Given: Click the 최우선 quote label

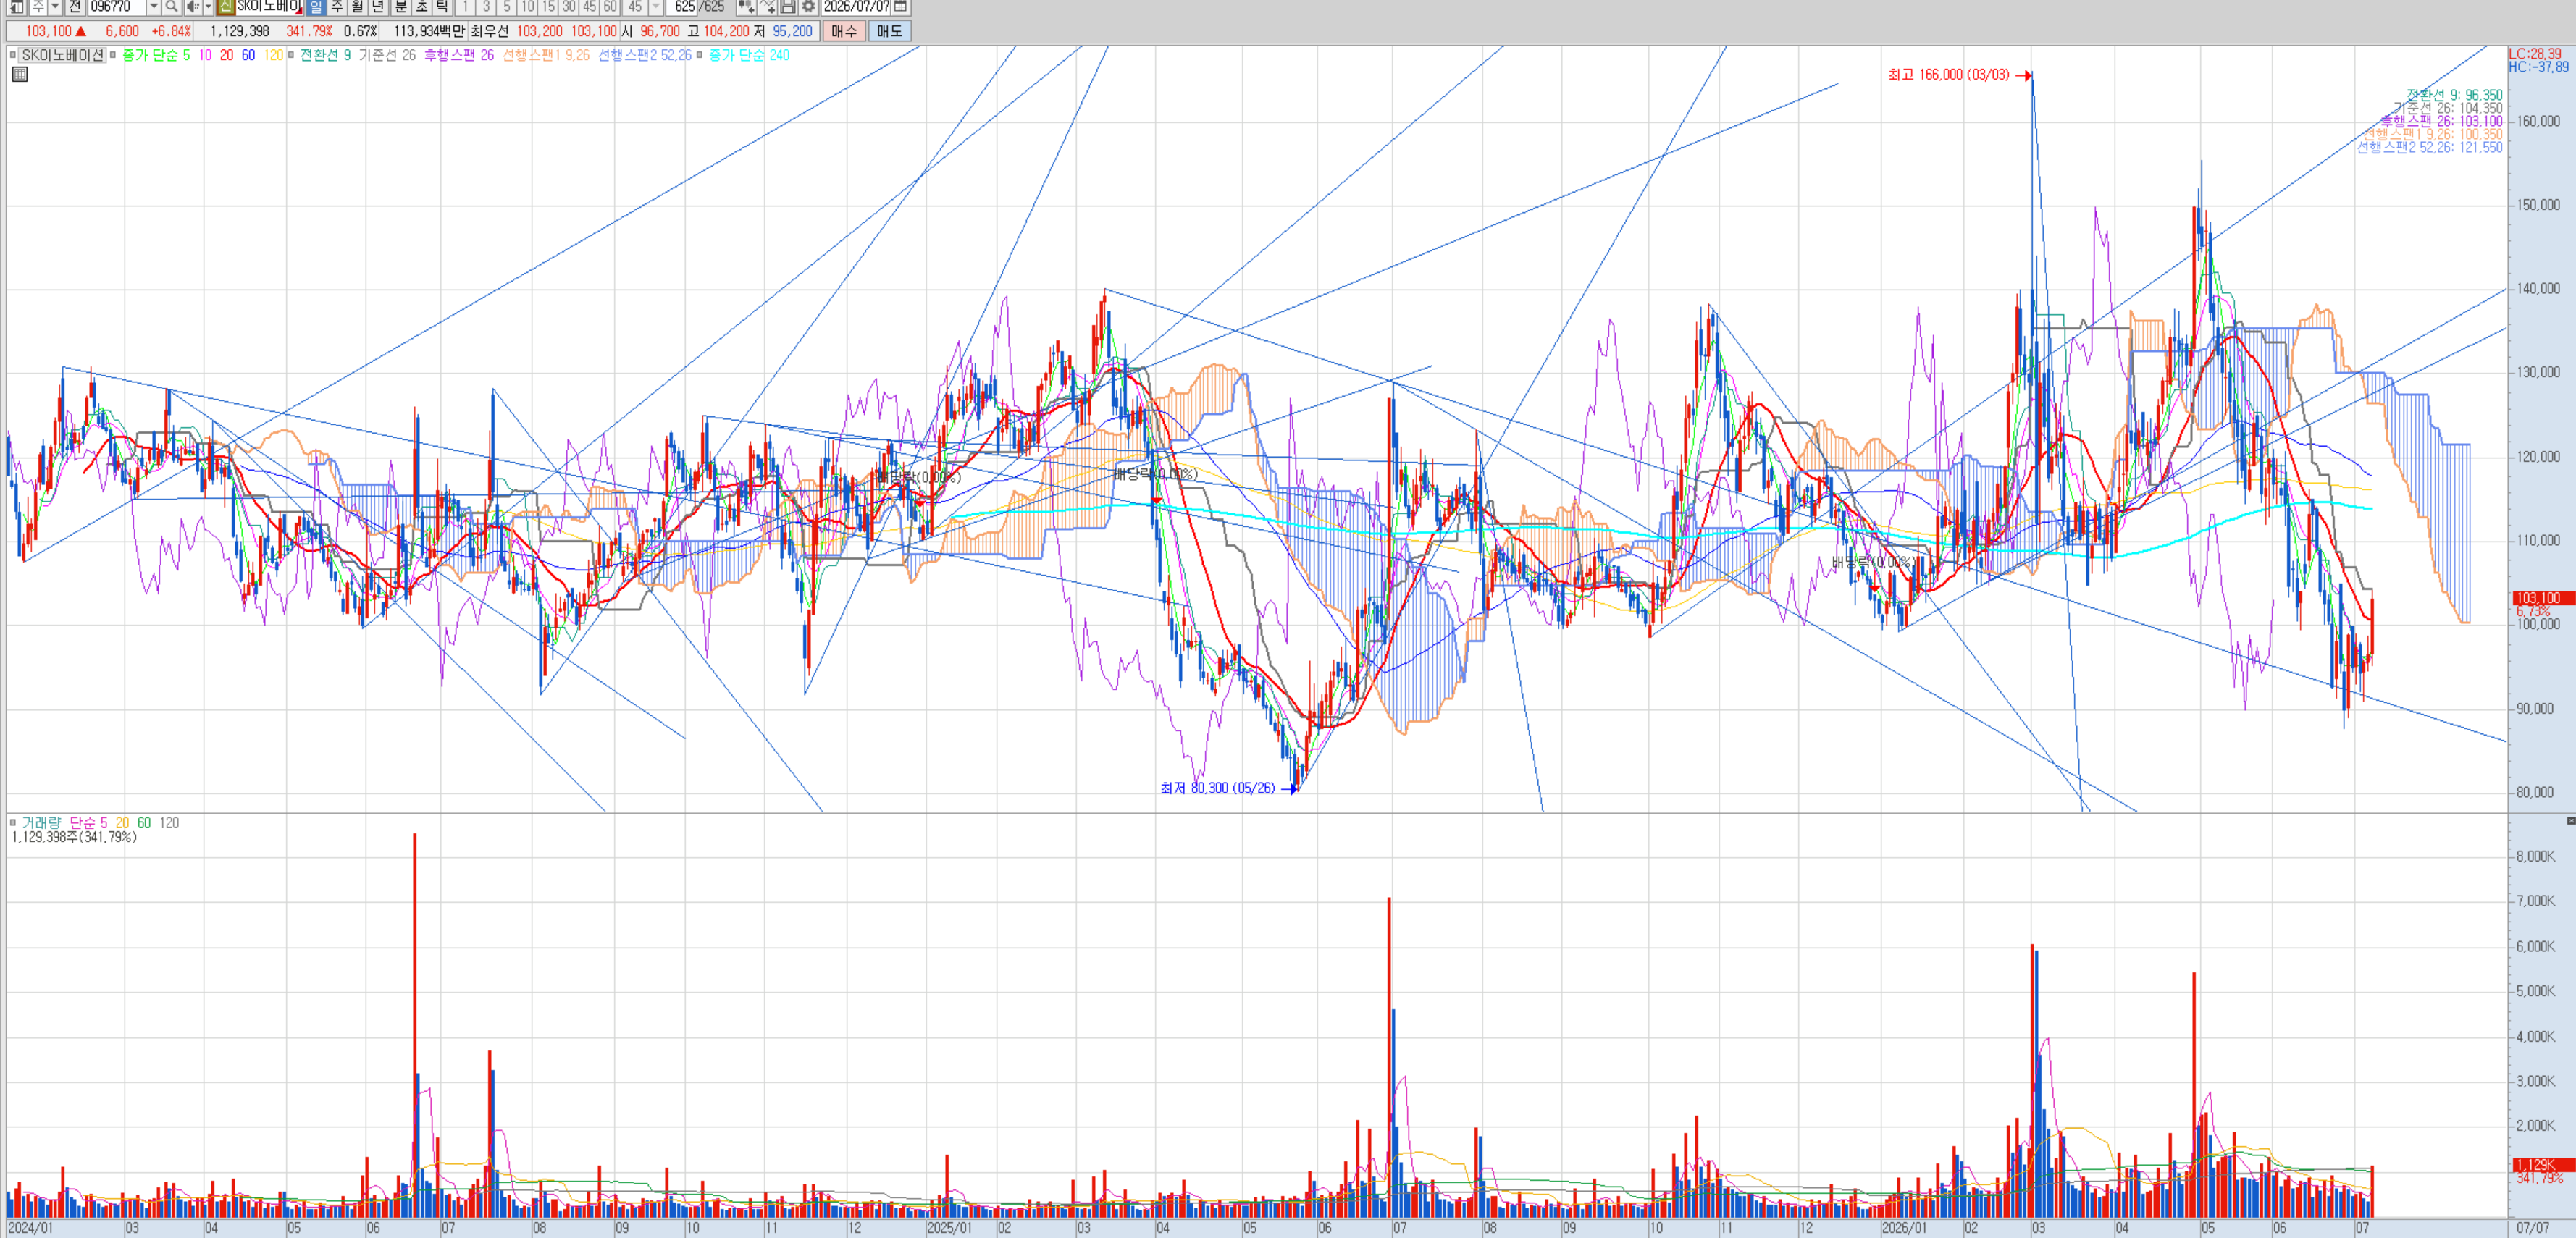Looking at the screenshot, I should 490,31.
